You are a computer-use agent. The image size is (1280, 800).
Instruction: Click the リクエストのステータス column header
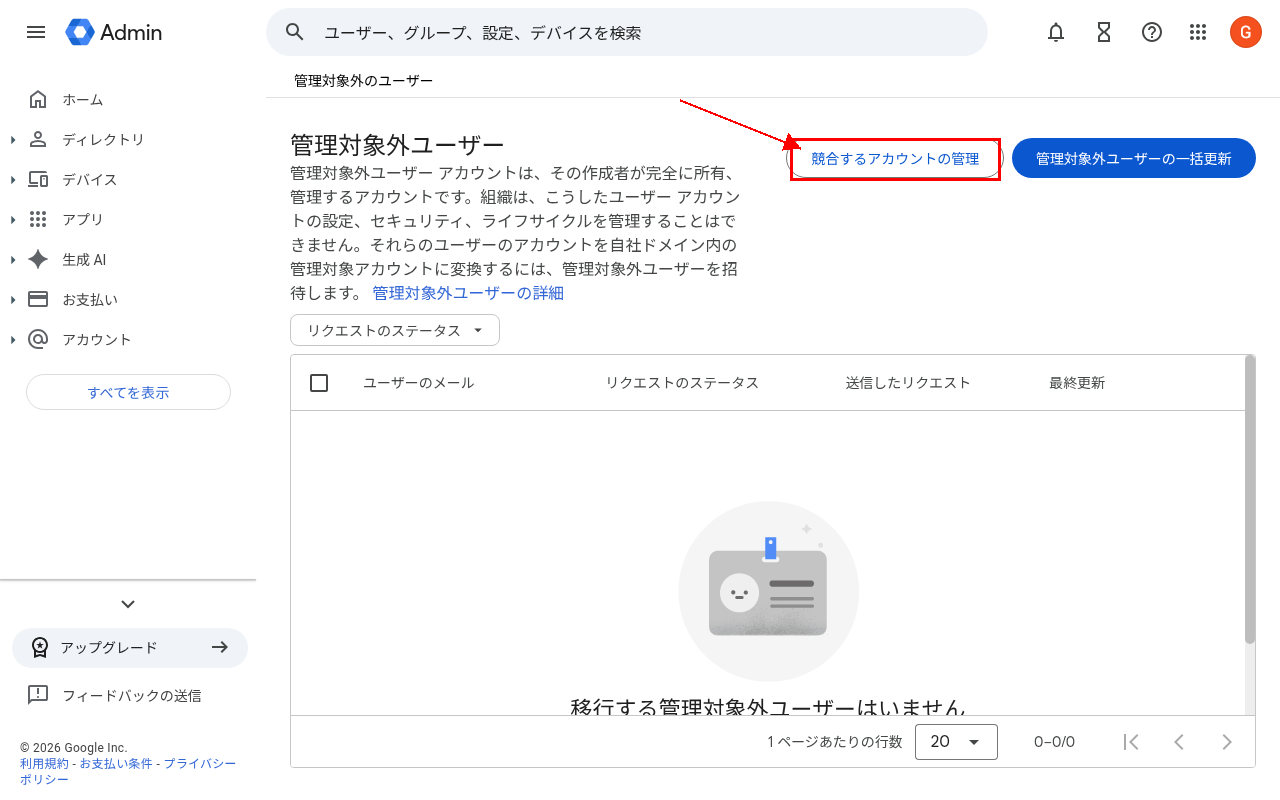point(682,383)
